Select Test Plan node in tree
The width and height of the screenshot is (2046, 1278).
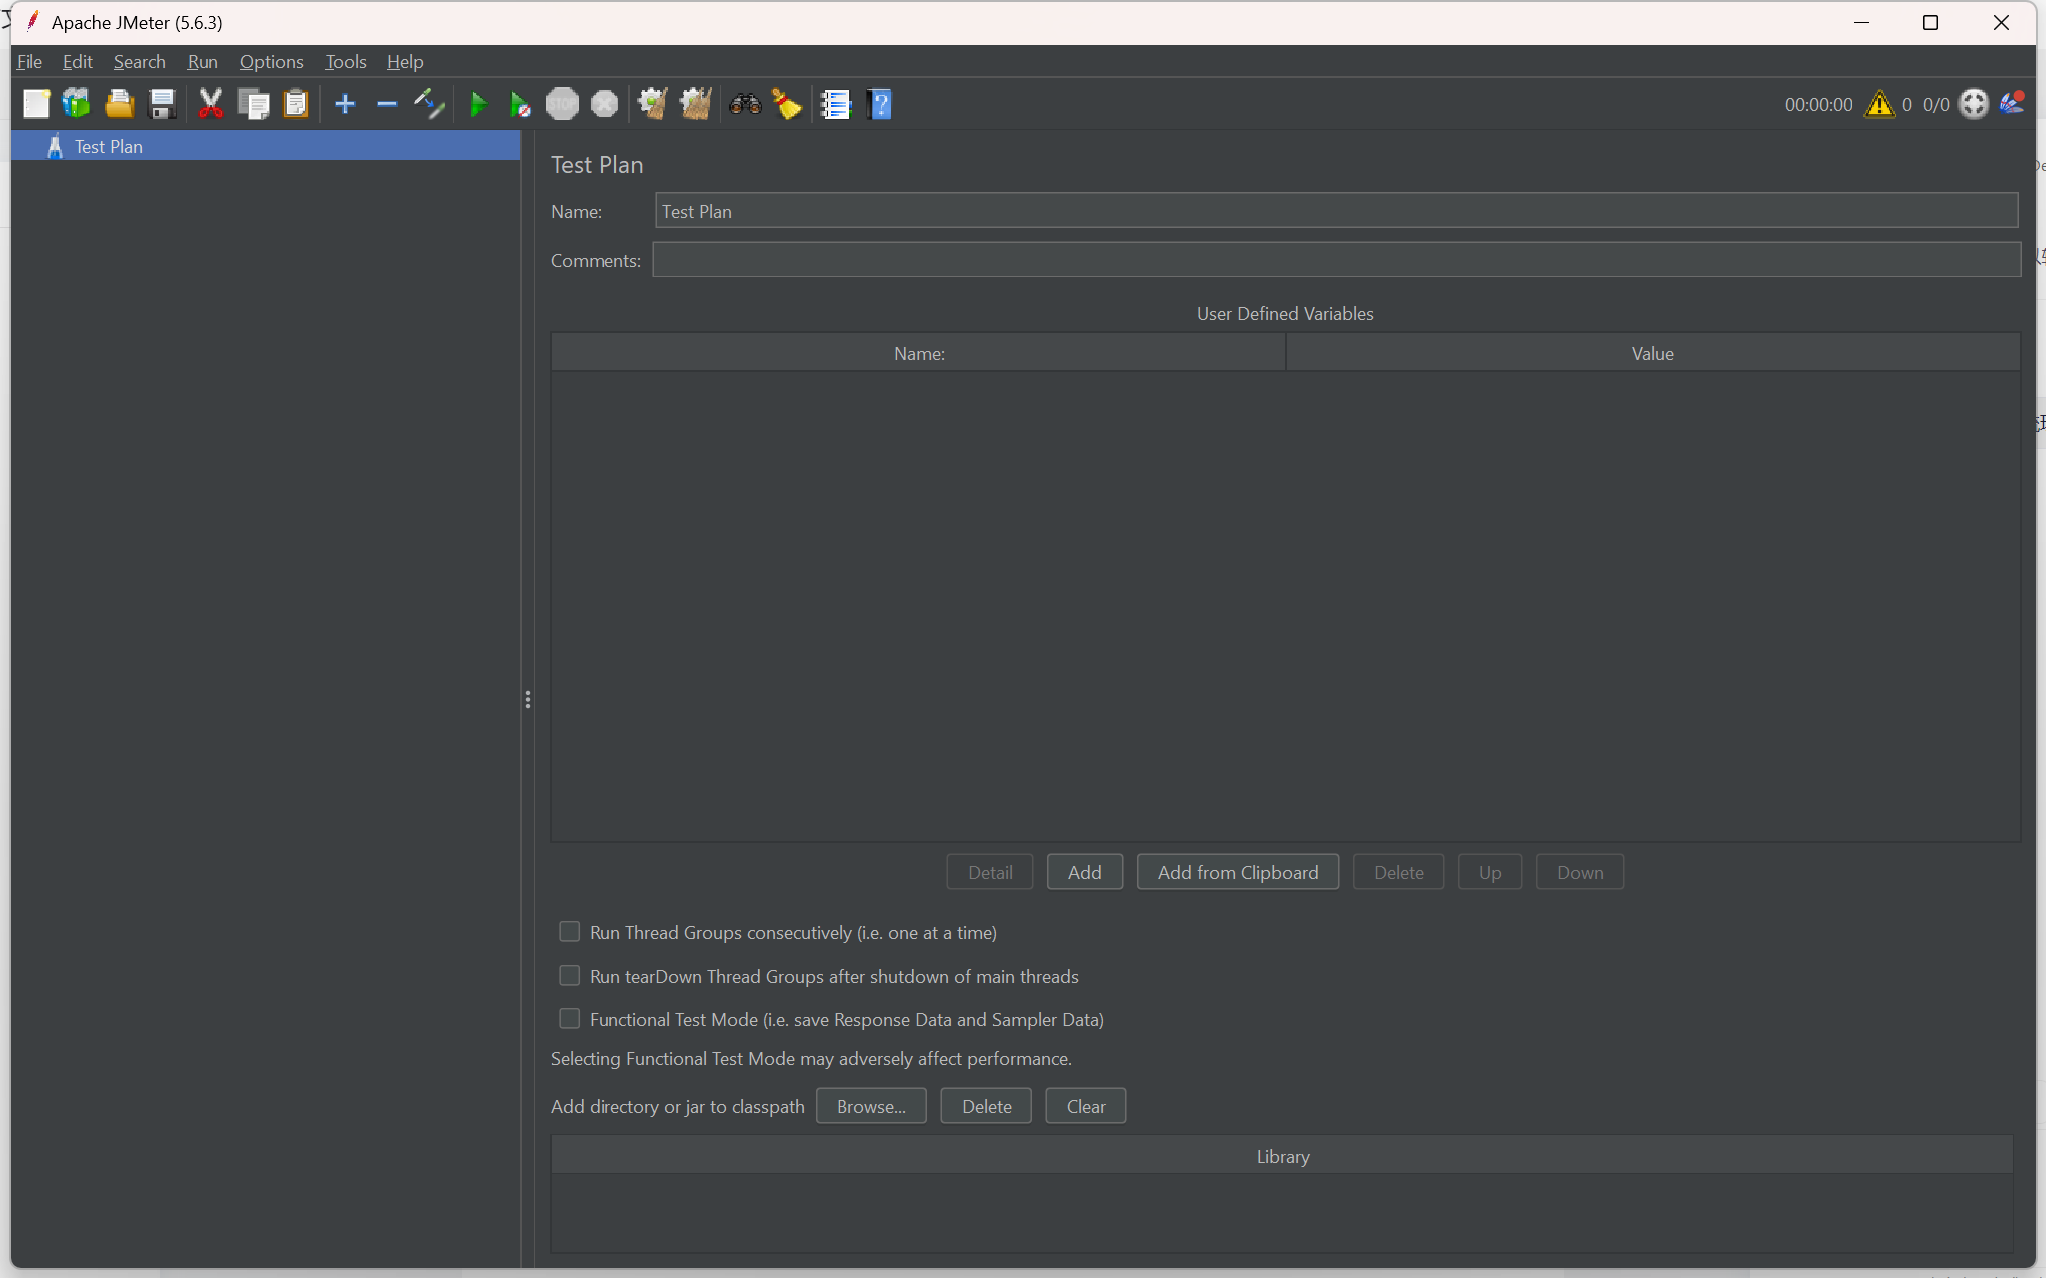pos(266,146)
